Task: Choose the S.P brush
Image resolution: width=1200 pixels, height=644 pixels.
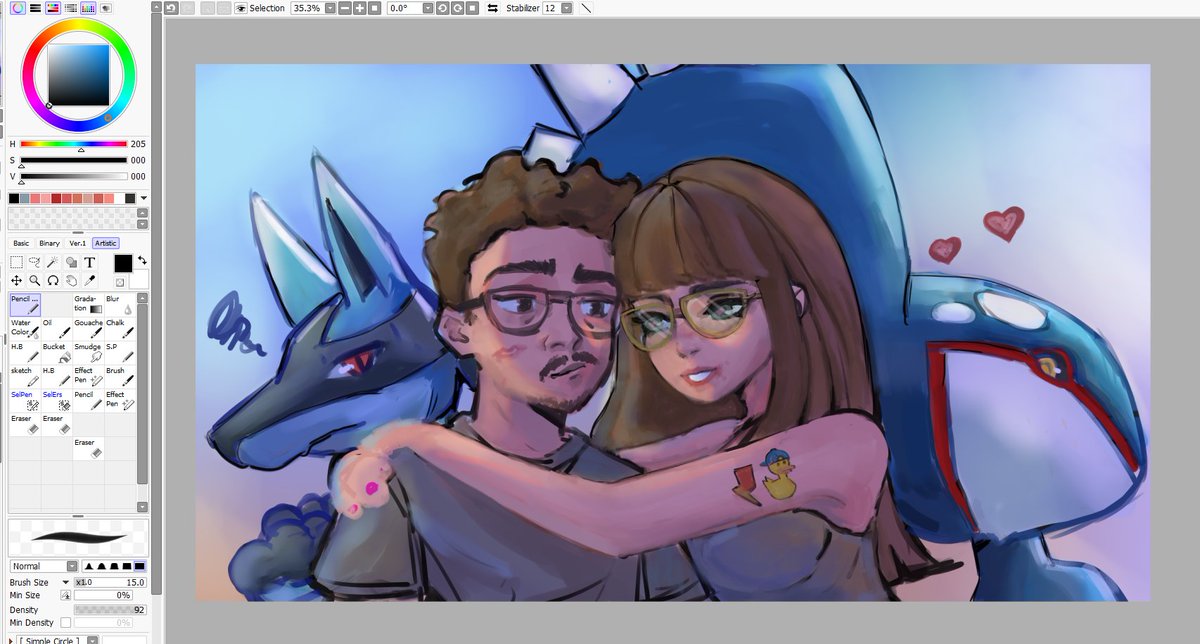Action: (120, 352)
